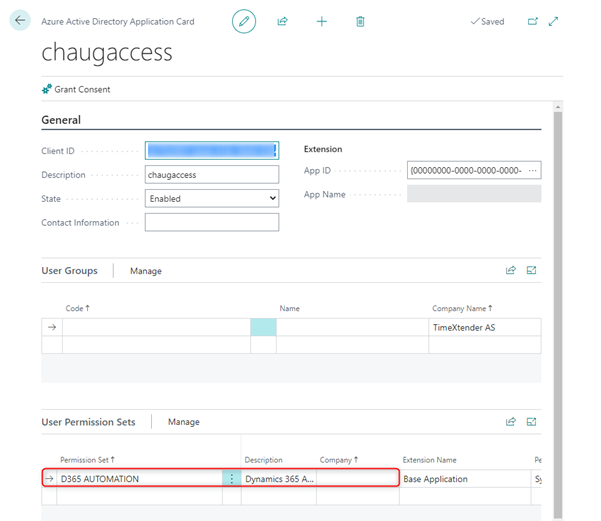Click the Description input field
601x521 pixels.
pos(211,174)
